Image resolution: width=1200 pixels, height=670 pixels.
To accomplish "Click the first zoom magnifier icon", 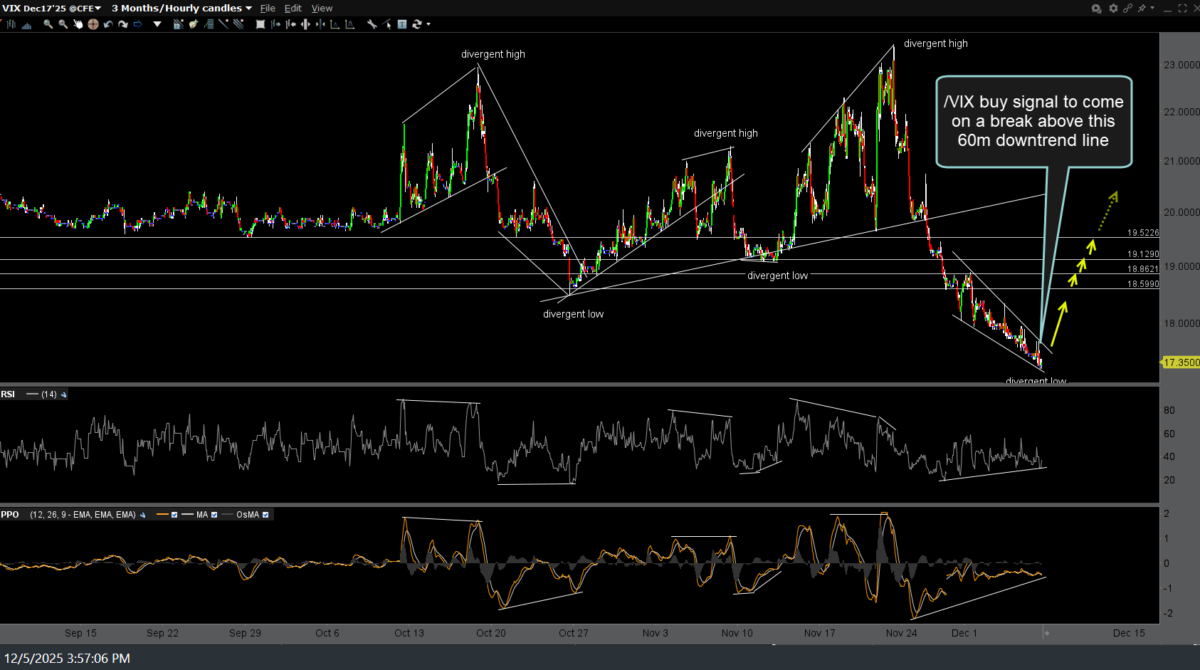I will click(48, 24).
